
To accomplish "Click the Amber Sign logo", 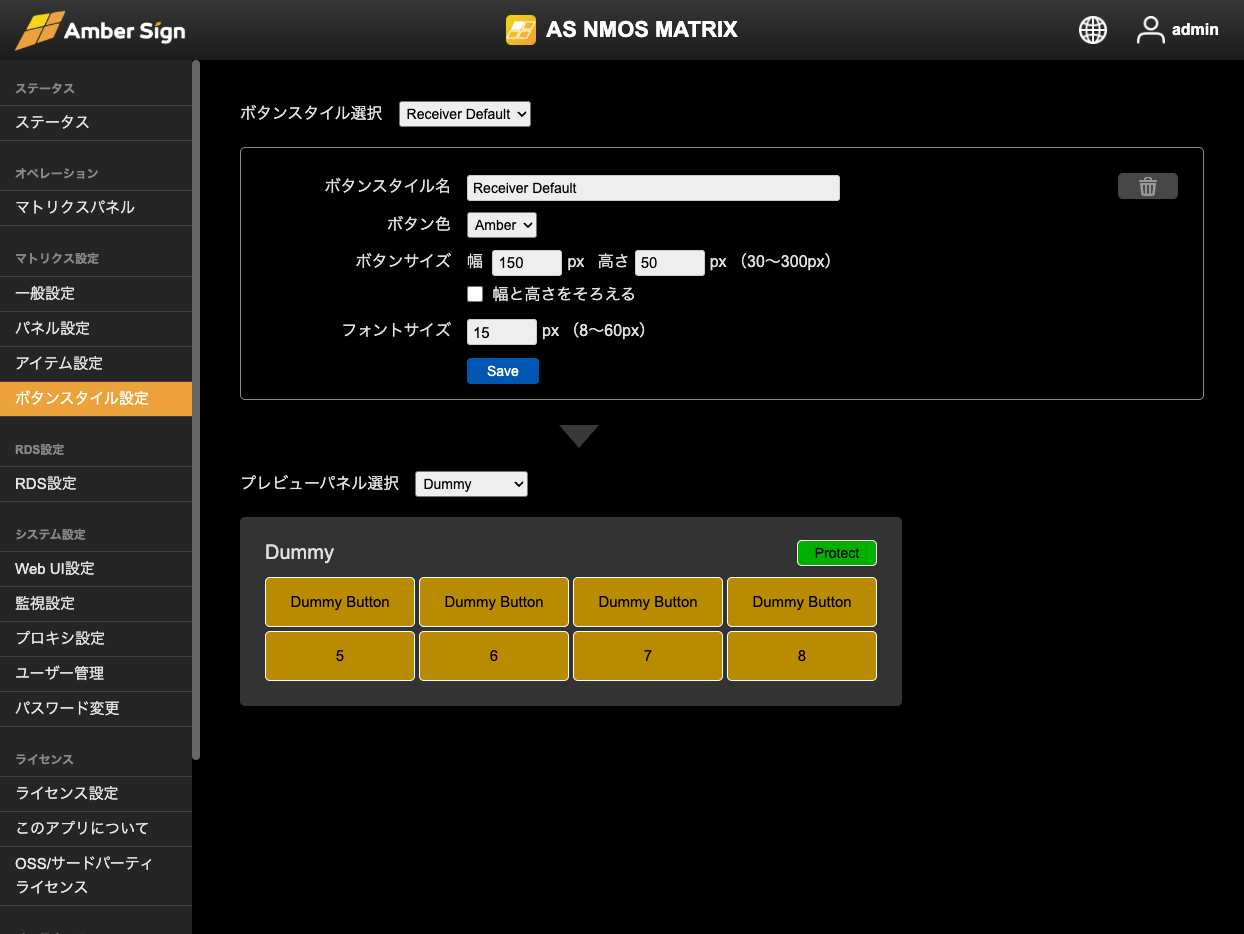I will 100,30.
